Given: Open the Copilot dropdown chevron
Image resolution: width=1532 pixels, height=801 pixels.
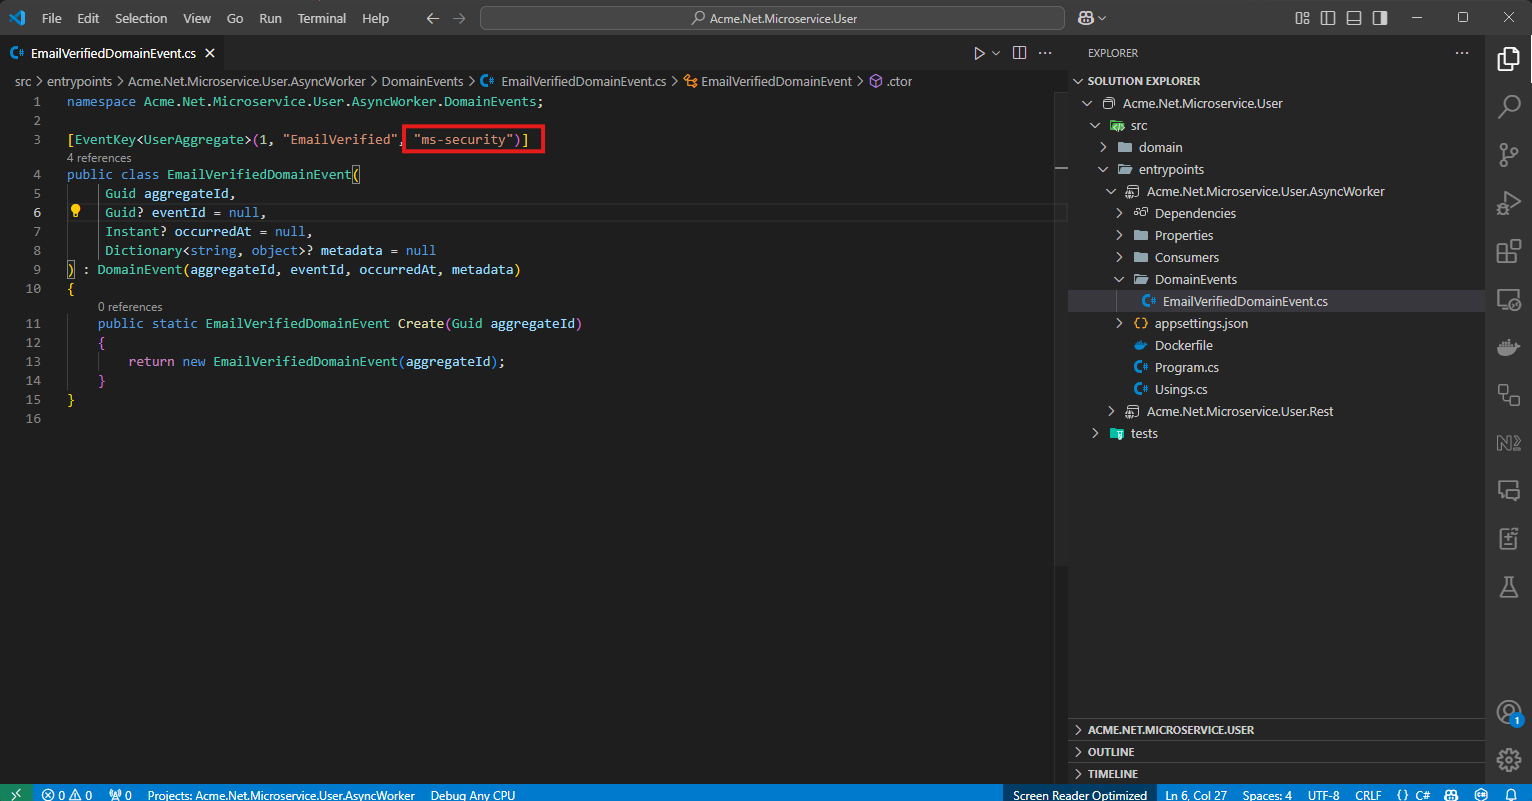Looking at the screenshot, I should (x=1102, y=18).
